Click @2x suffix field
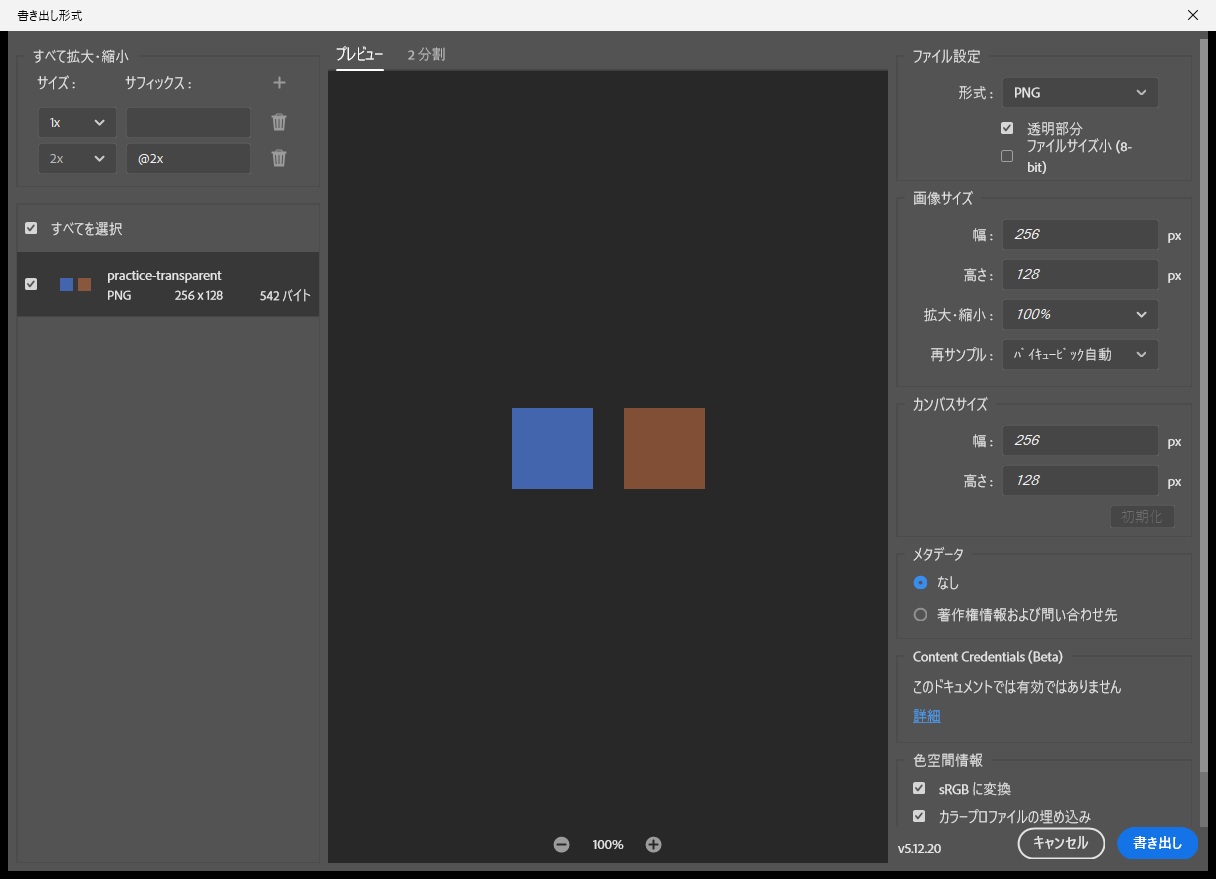Screen dimensions: 1216x879 click(x=188, y=158)
